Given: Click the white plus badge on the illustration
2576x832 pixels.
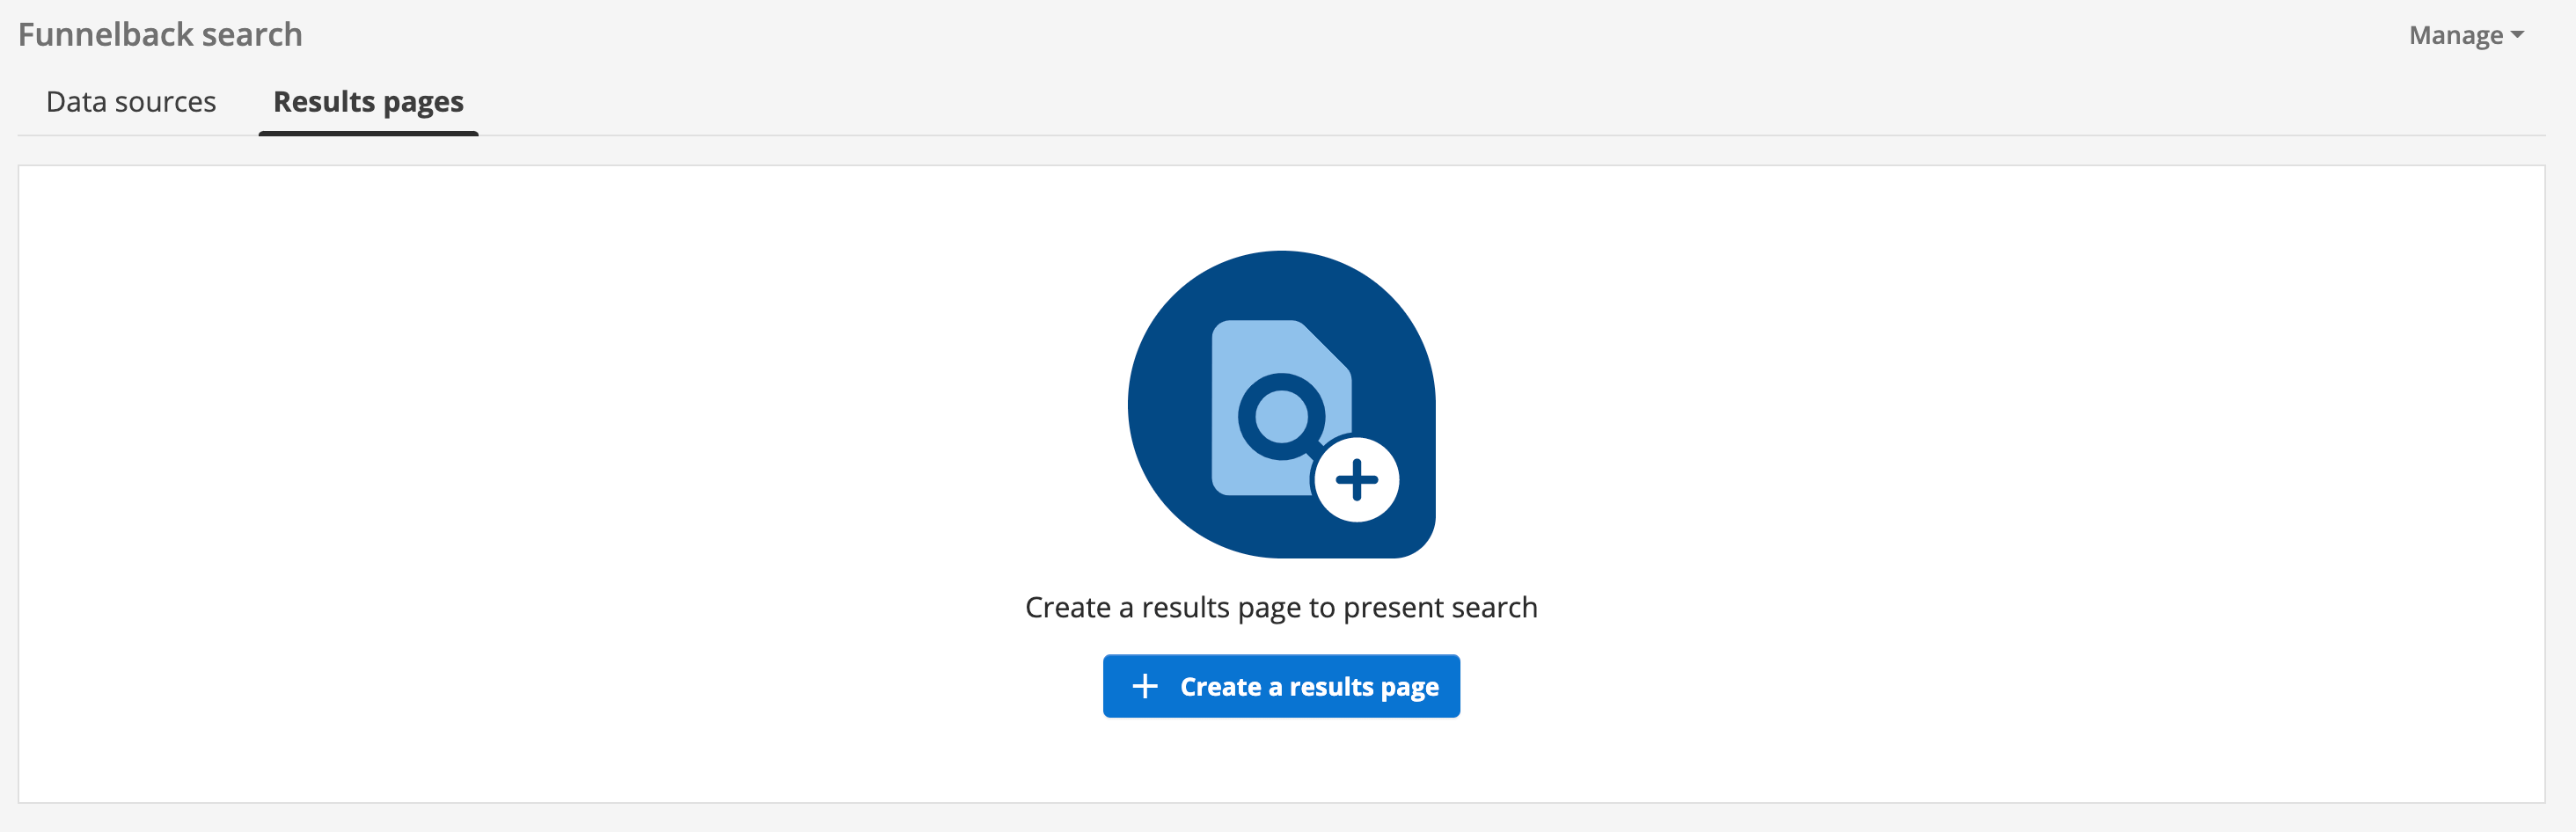Looking at the screenshot, I should point(1355,478).
